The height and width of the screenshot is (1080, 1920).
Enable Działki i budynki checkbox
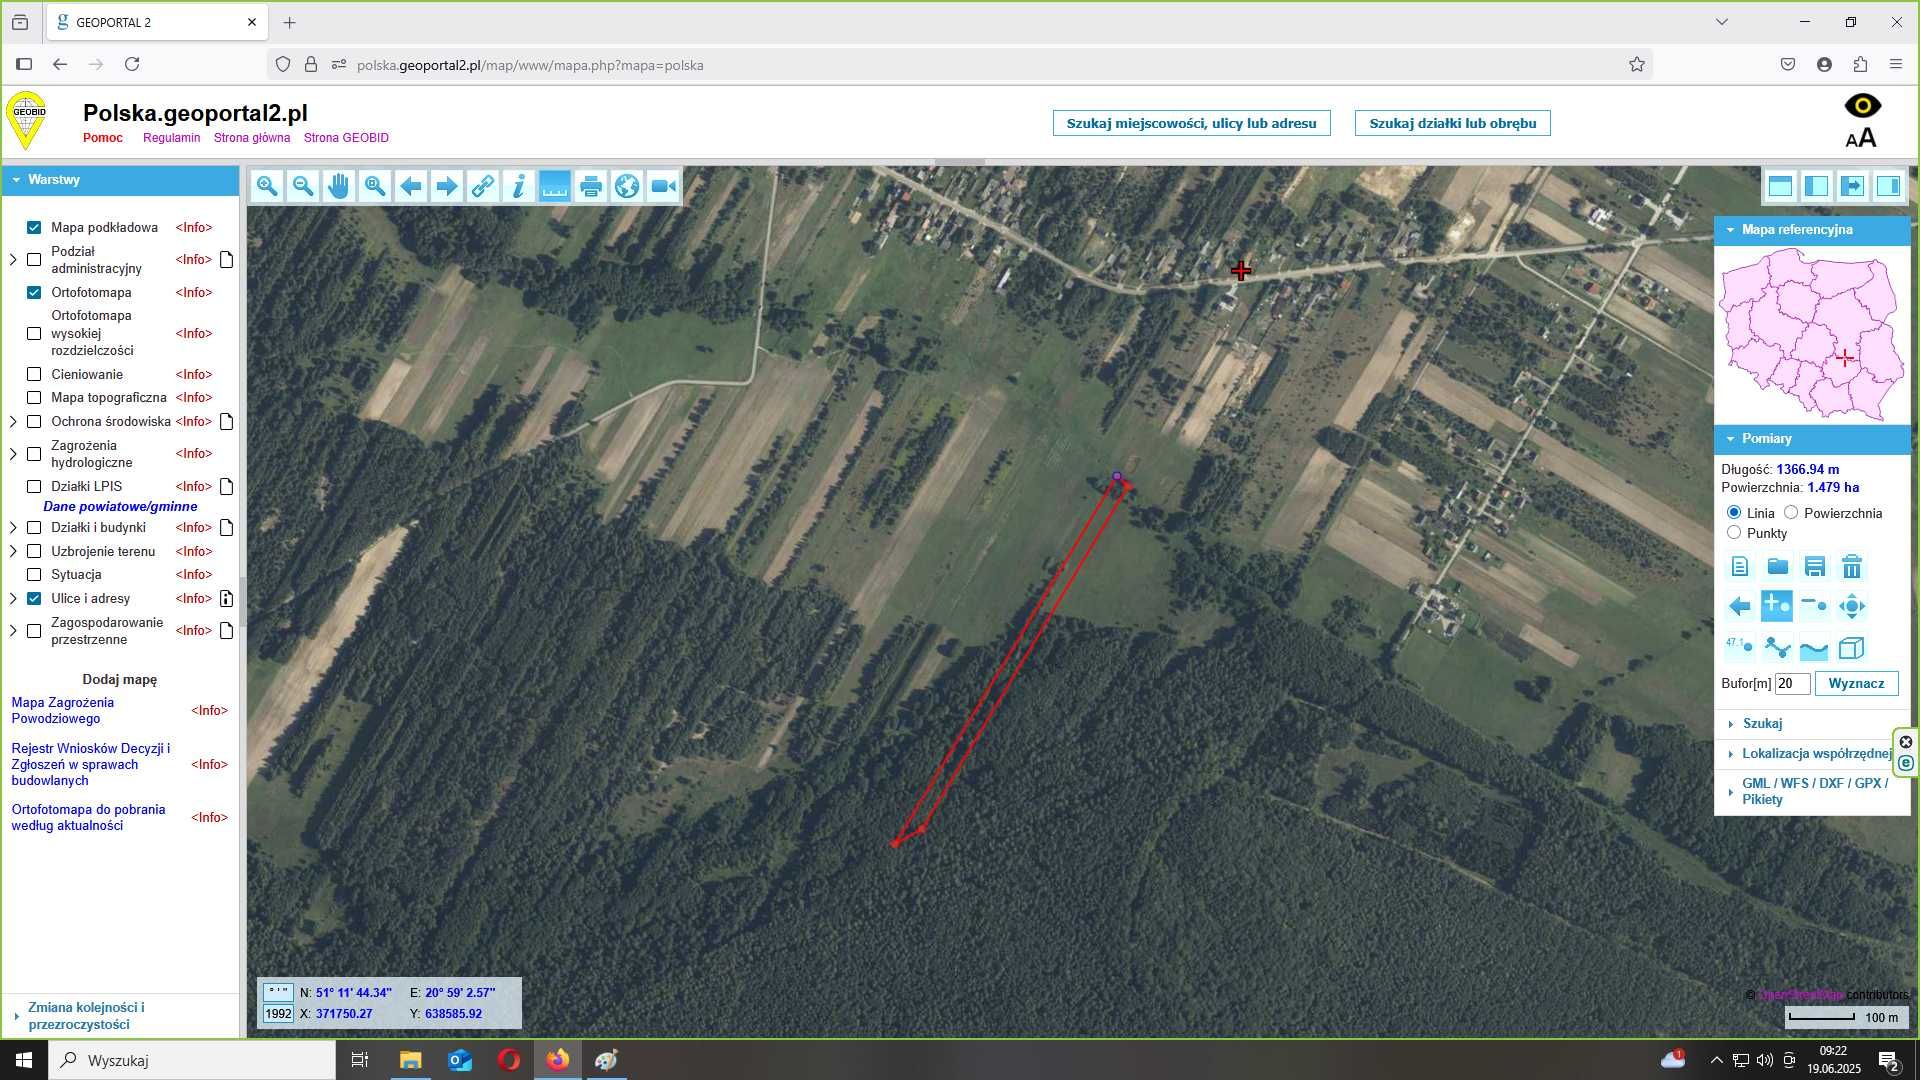pos(34,528)
